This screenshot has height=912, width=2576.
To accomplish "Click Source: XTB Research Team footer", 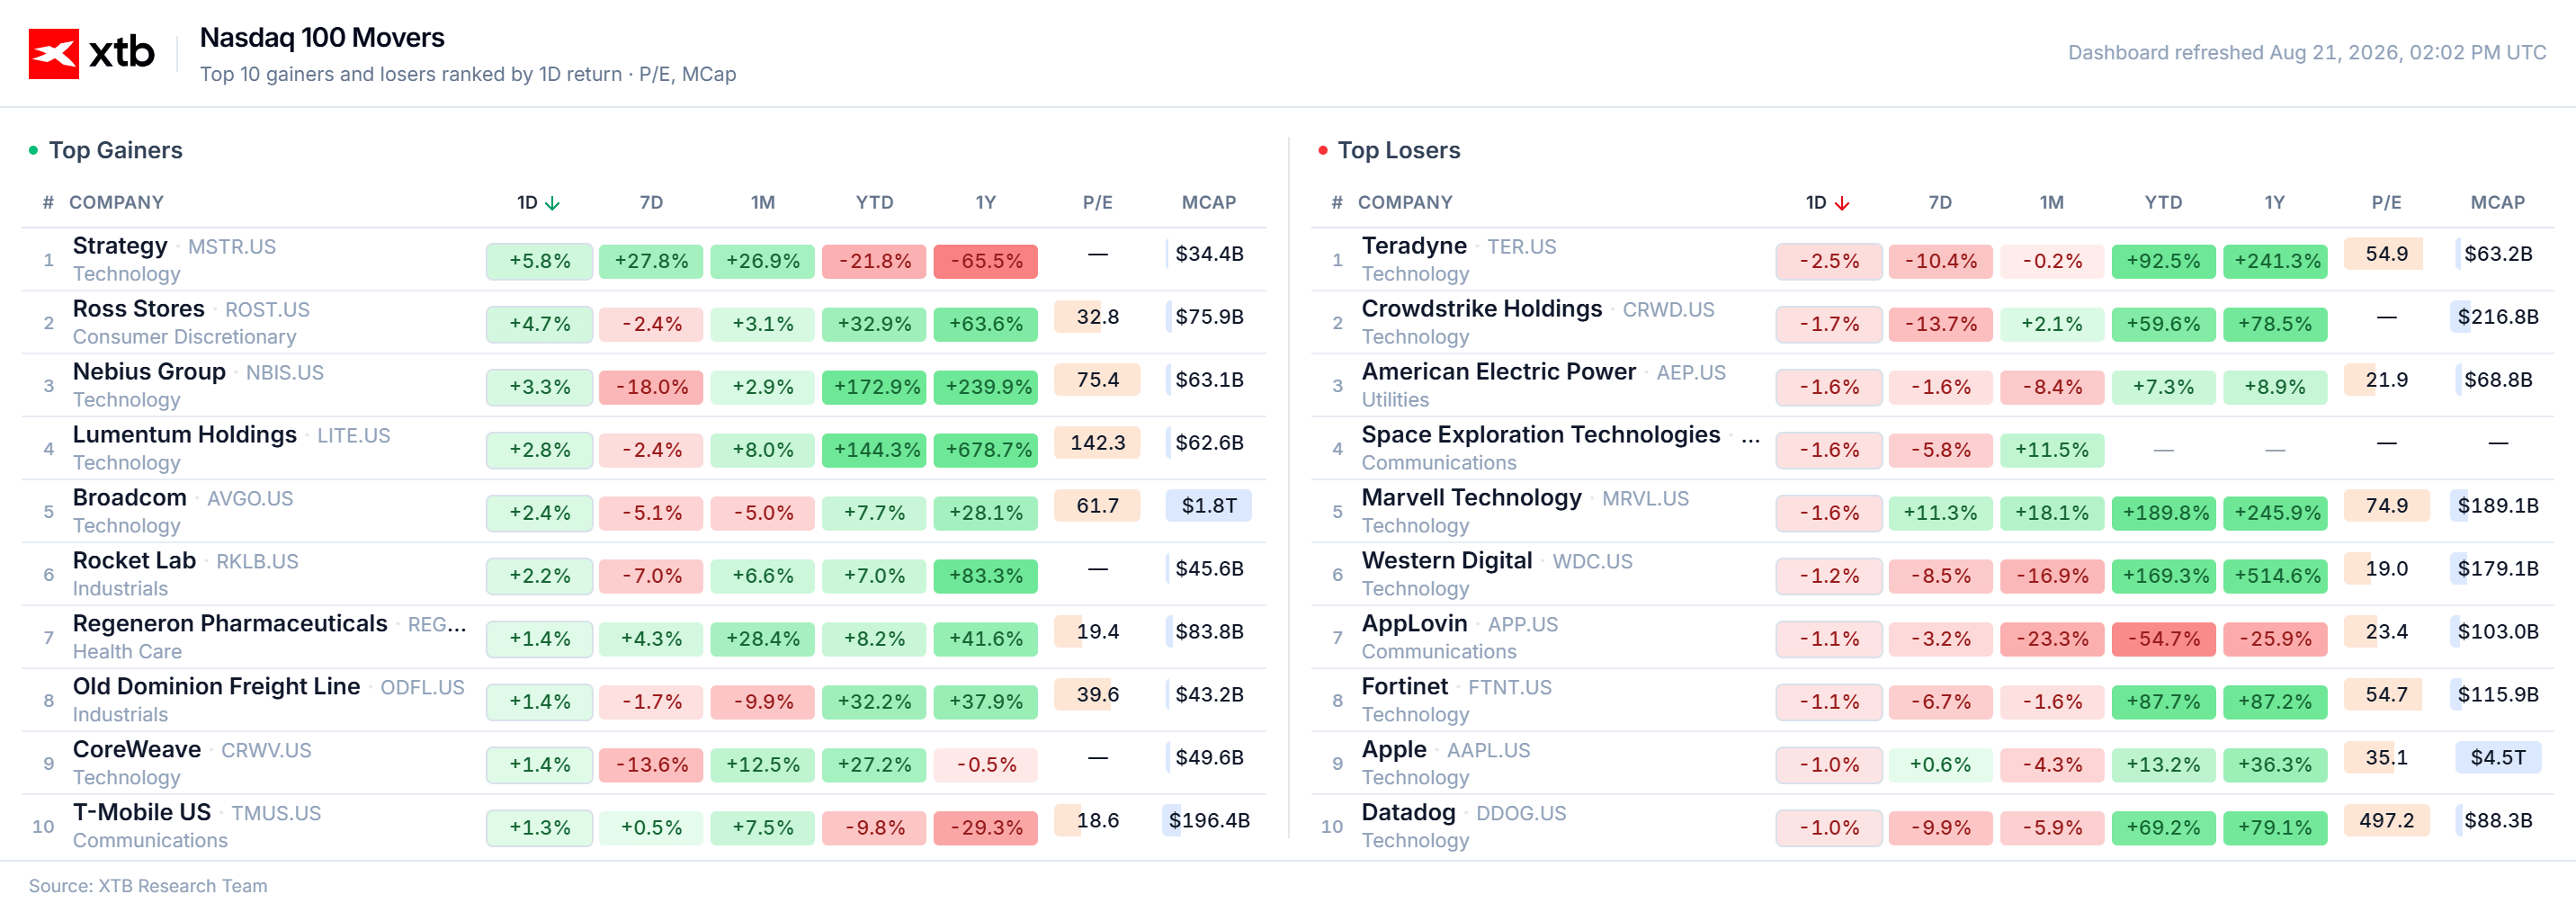I will (x=148, y=886).
